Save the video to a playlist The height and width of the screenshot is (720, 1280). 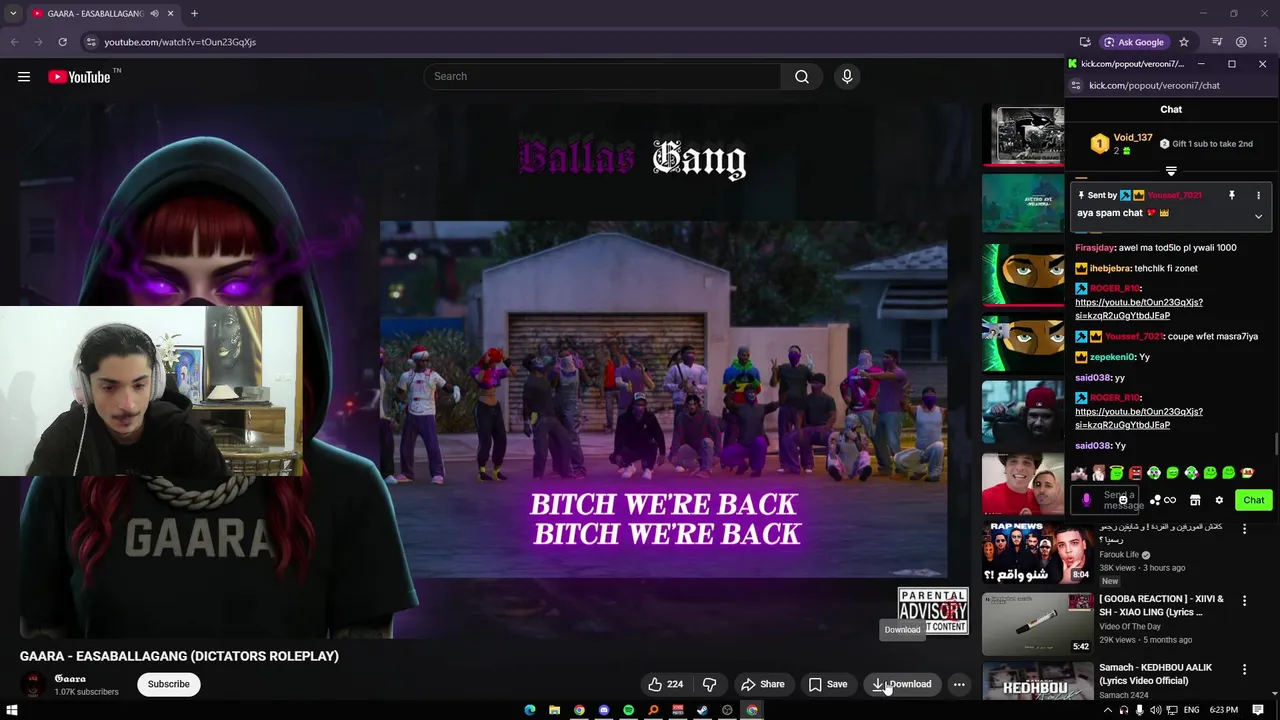point(828,684)
